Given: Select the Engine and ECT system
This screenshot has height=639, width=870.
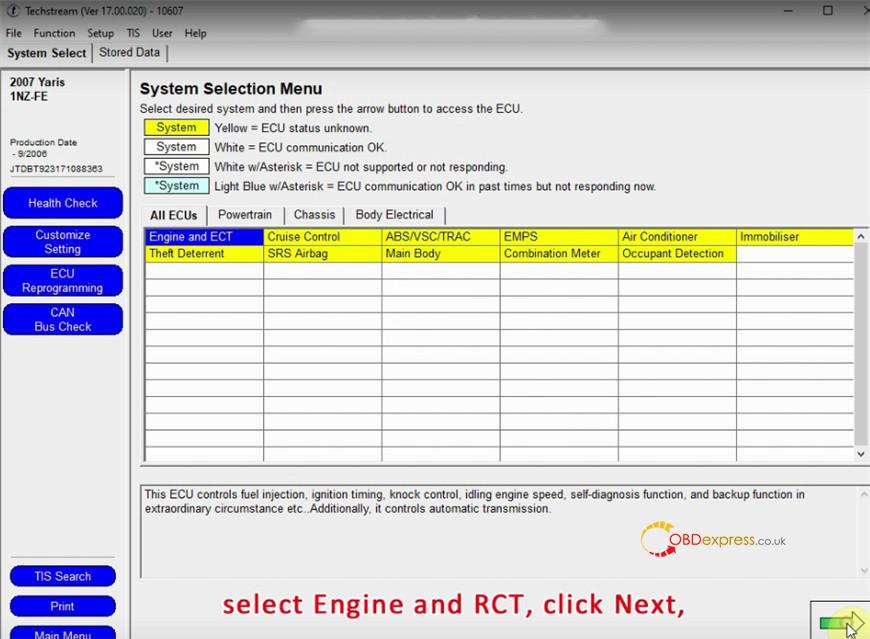Looking at the screenshot, I should coord(191,237).
